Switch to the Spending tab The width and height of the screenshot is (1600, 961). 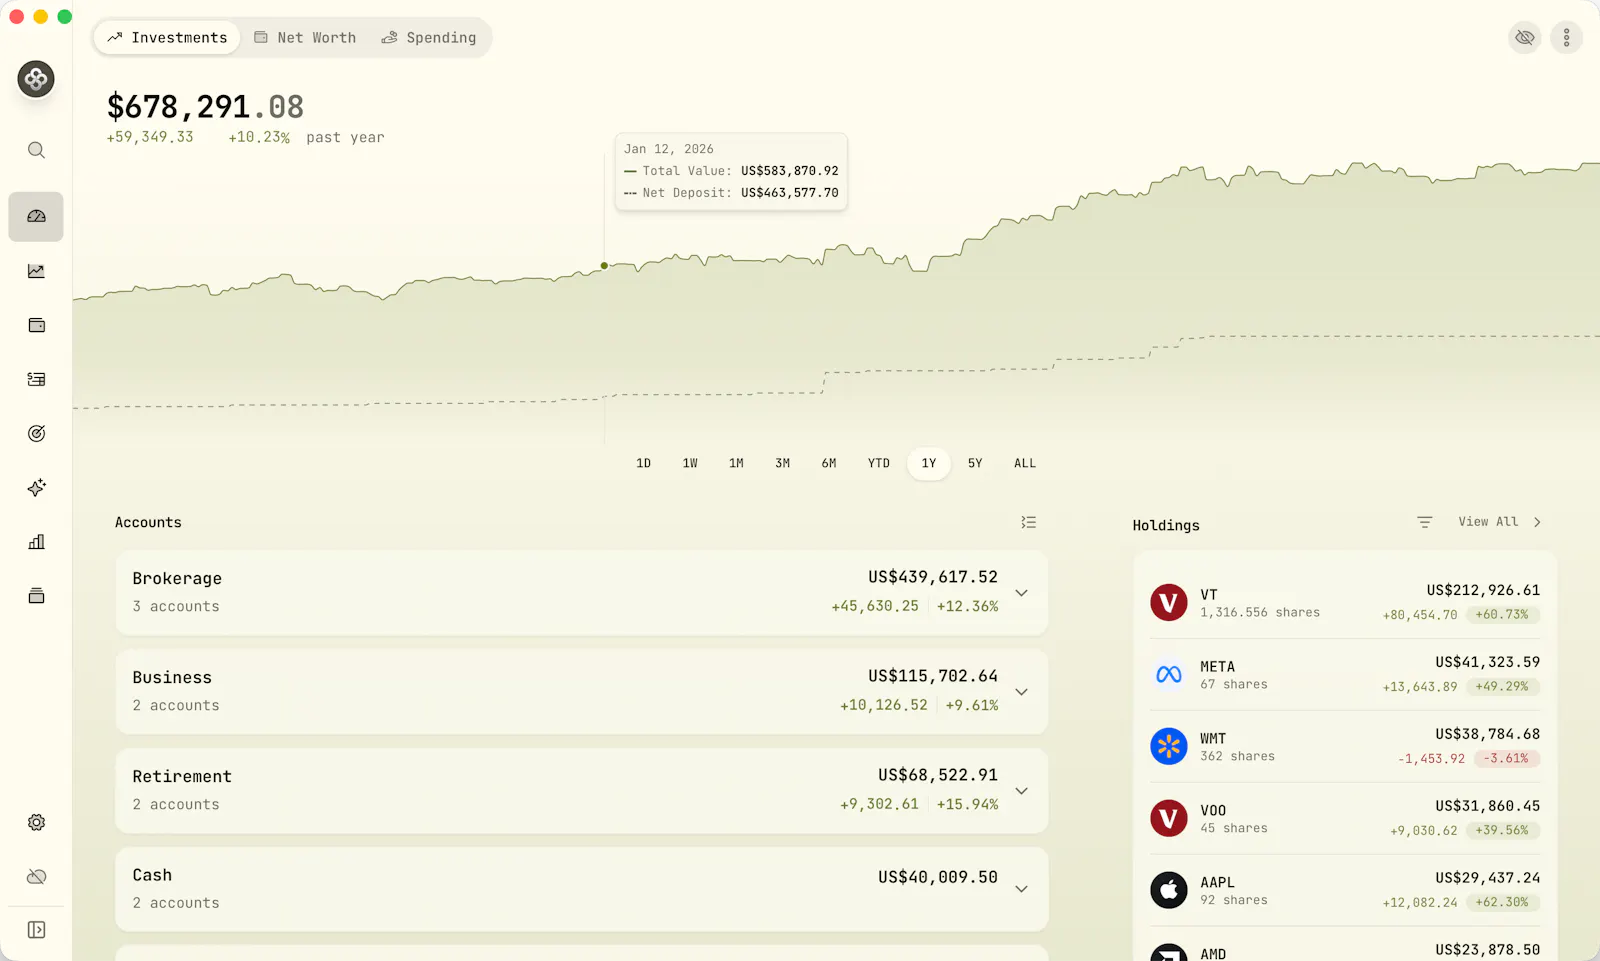(429, 38)
